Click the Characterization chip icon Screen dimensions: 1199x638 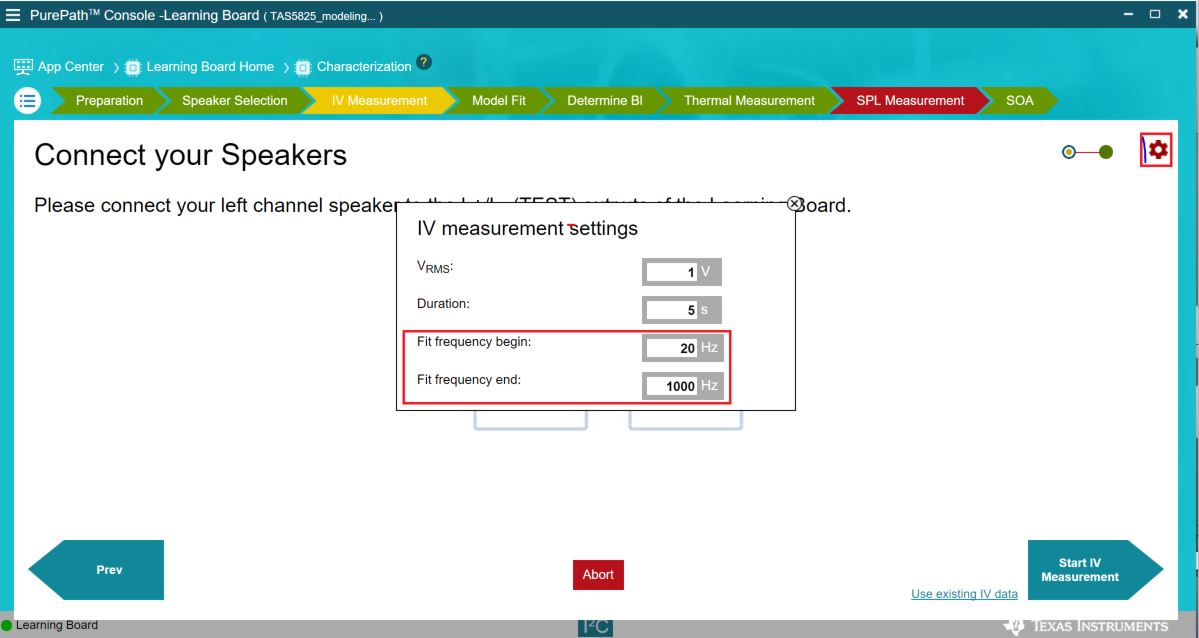pos(303,67)
